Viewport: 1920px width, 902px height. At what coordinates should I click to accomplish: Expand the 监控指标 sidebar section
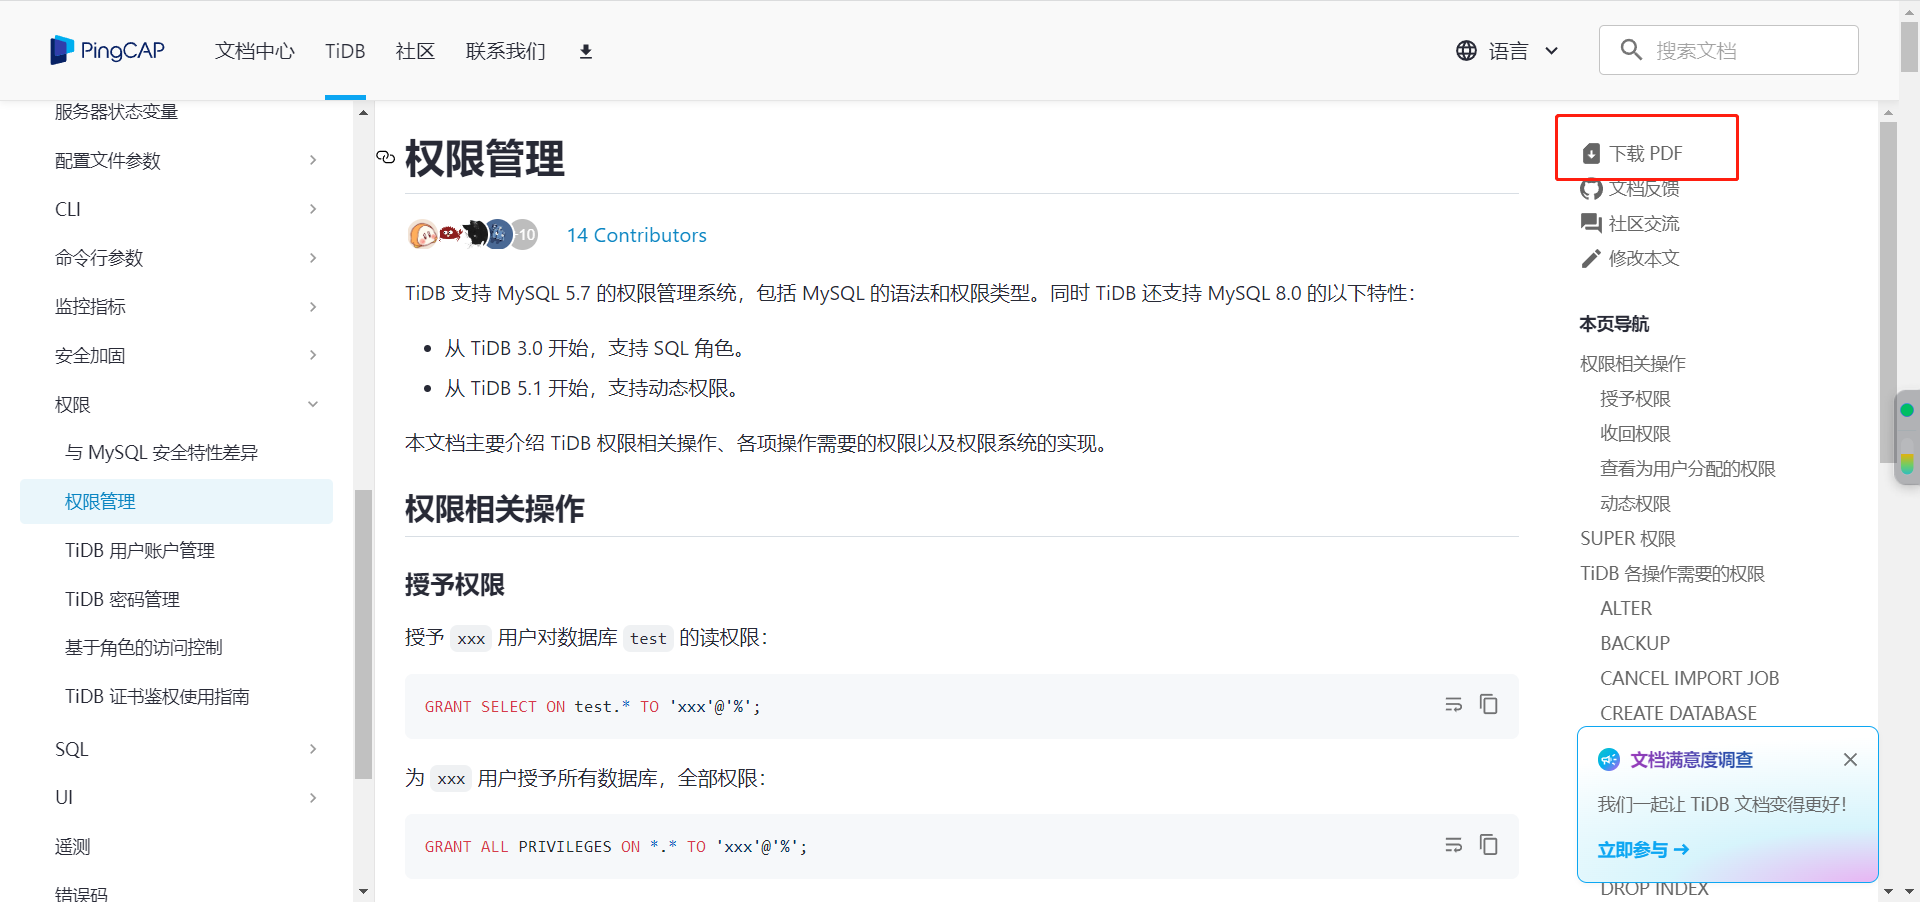pyautogui.click(x=313, y=307)
